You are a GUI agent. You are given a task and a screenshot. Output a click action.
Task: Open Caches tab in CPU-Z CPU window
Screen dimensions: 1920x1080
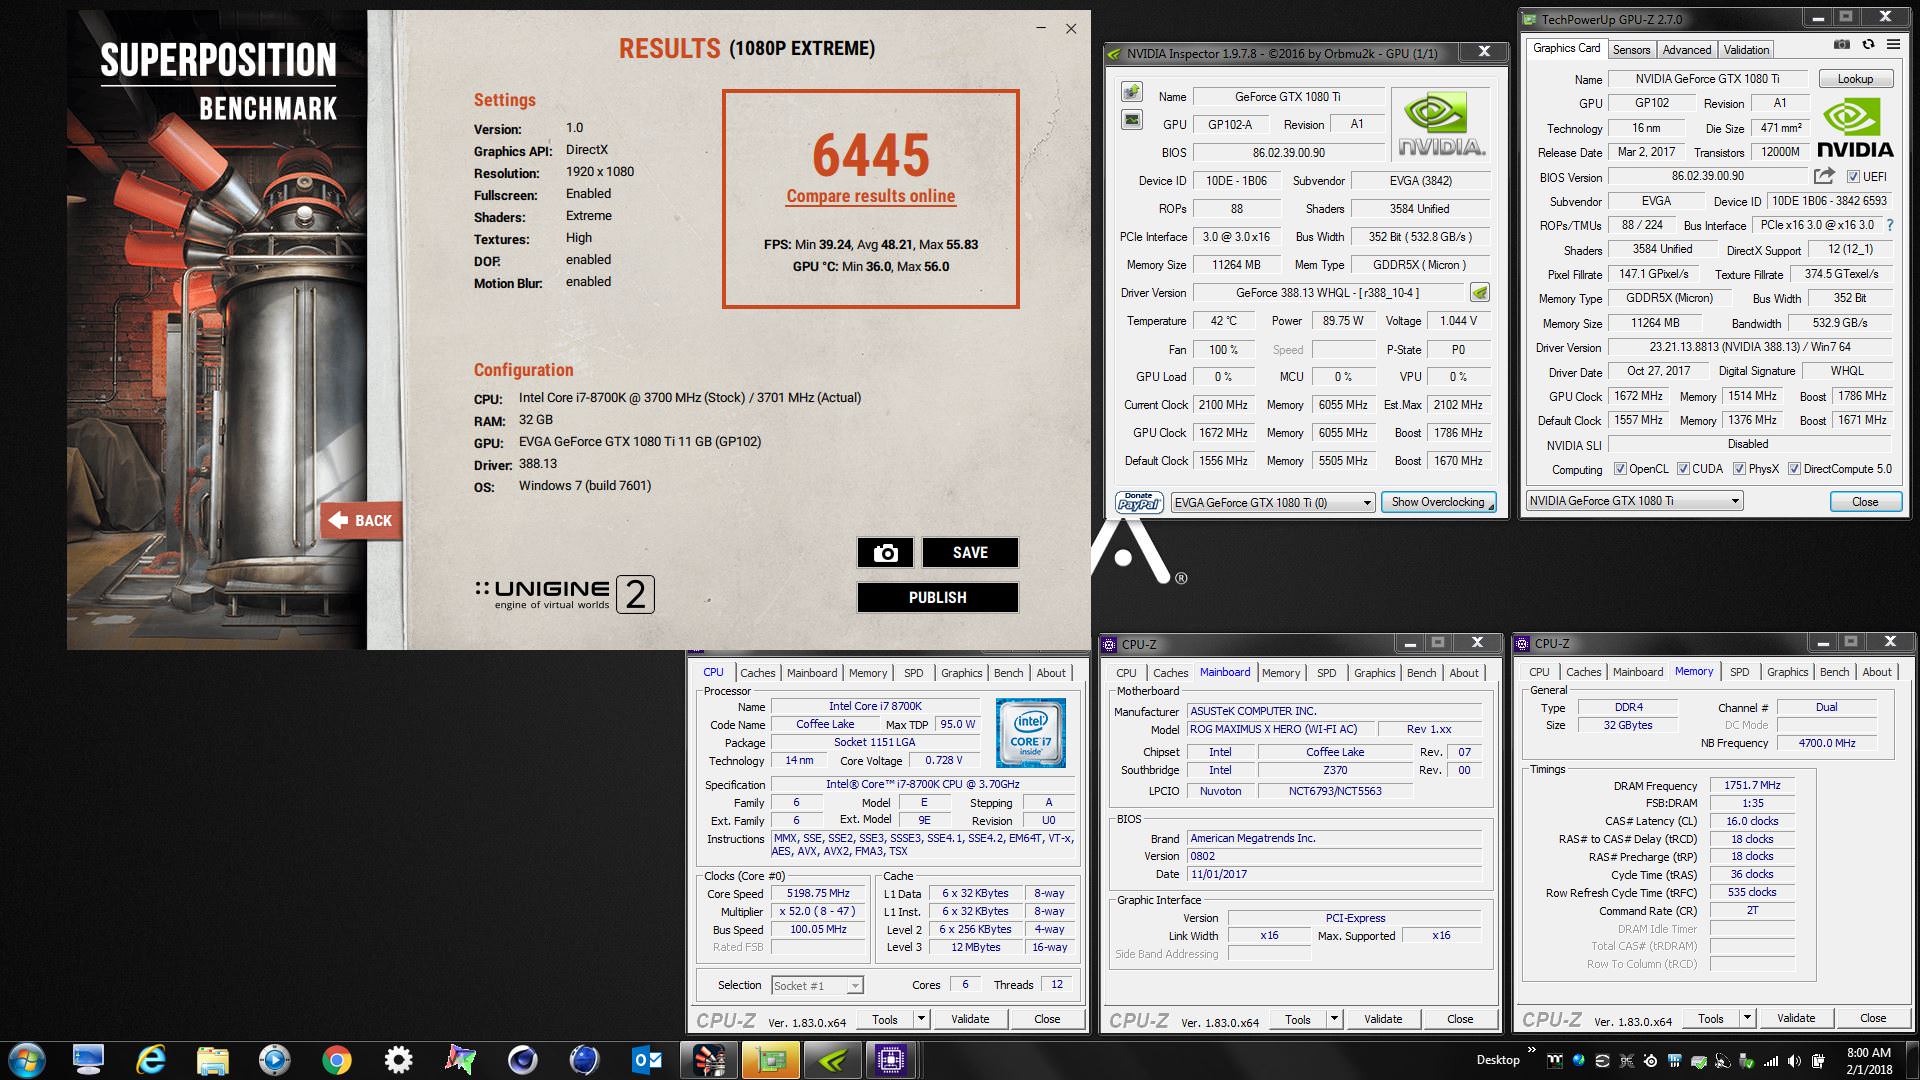point(757,673)
